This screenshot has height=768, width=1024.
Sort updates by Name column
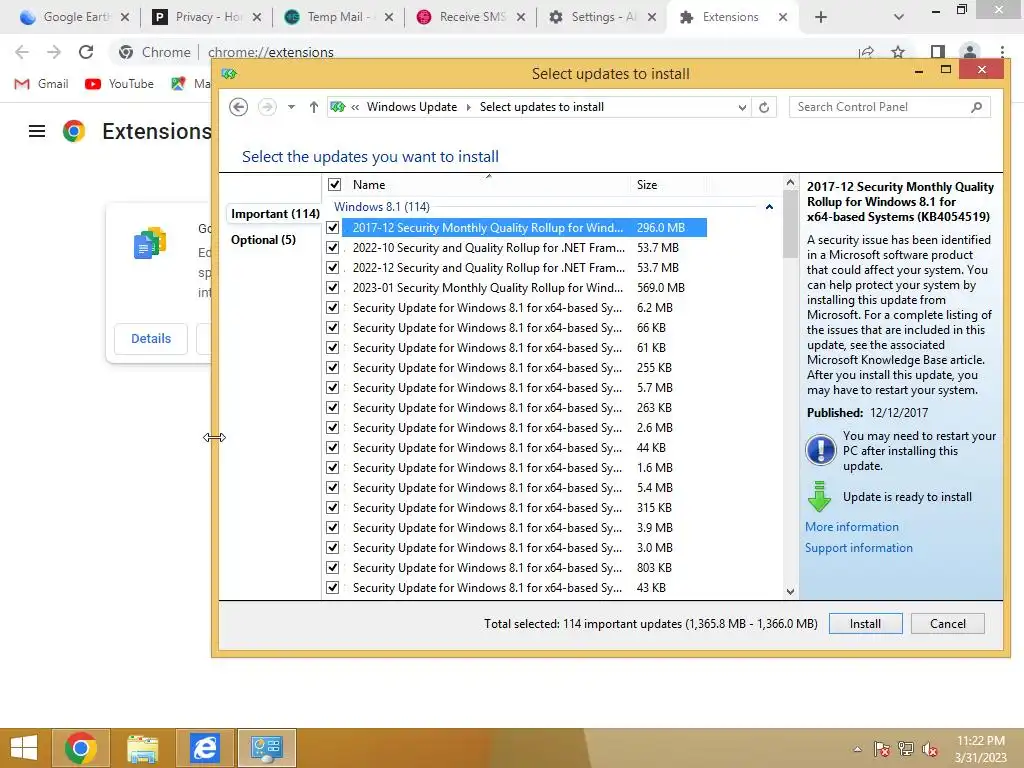click(369, 185)
